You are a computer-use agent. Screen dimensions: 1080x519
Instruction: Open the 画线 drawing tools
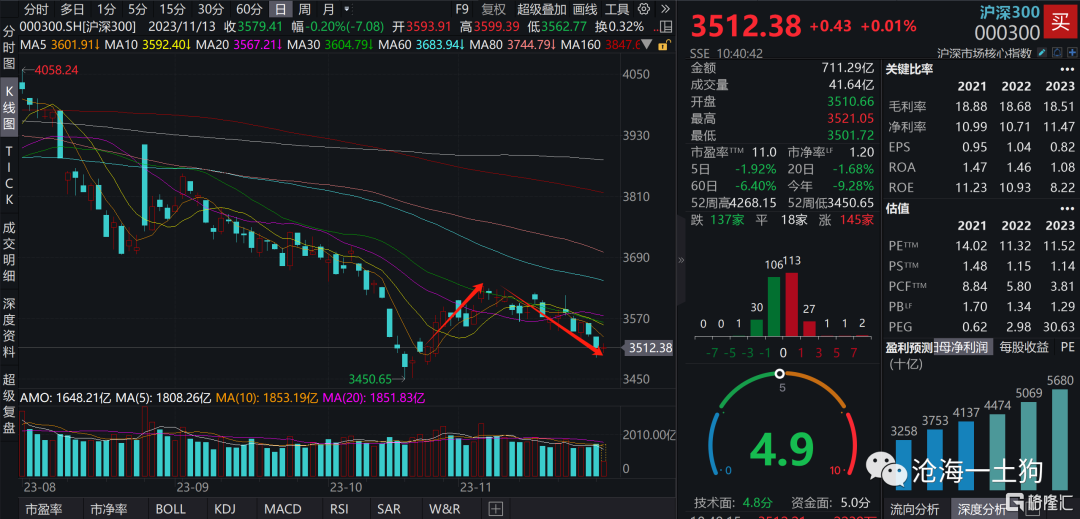[x=585, y=10]
